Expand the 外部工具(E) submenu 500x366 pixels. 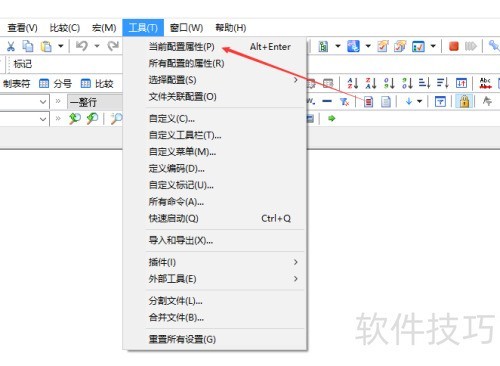point(215,279)
